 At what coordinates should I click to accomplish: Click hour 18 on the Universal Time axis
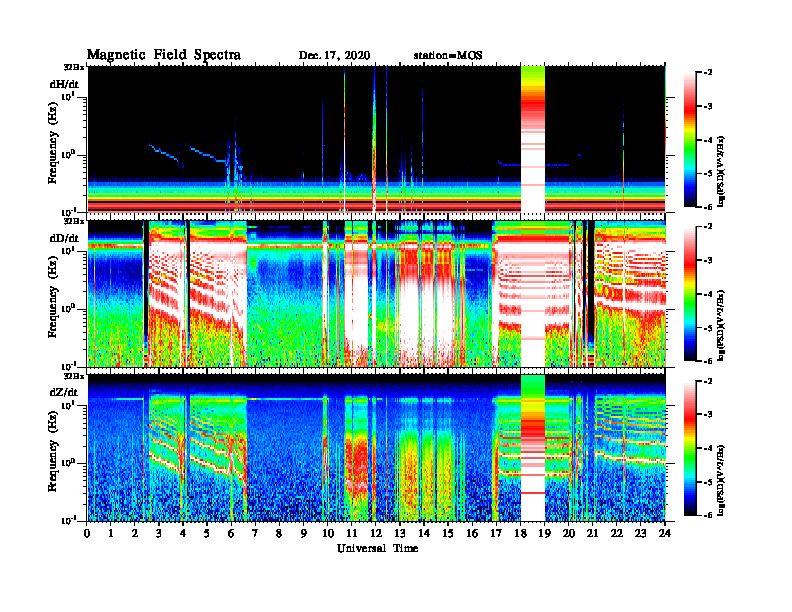(x=520, y=534)
